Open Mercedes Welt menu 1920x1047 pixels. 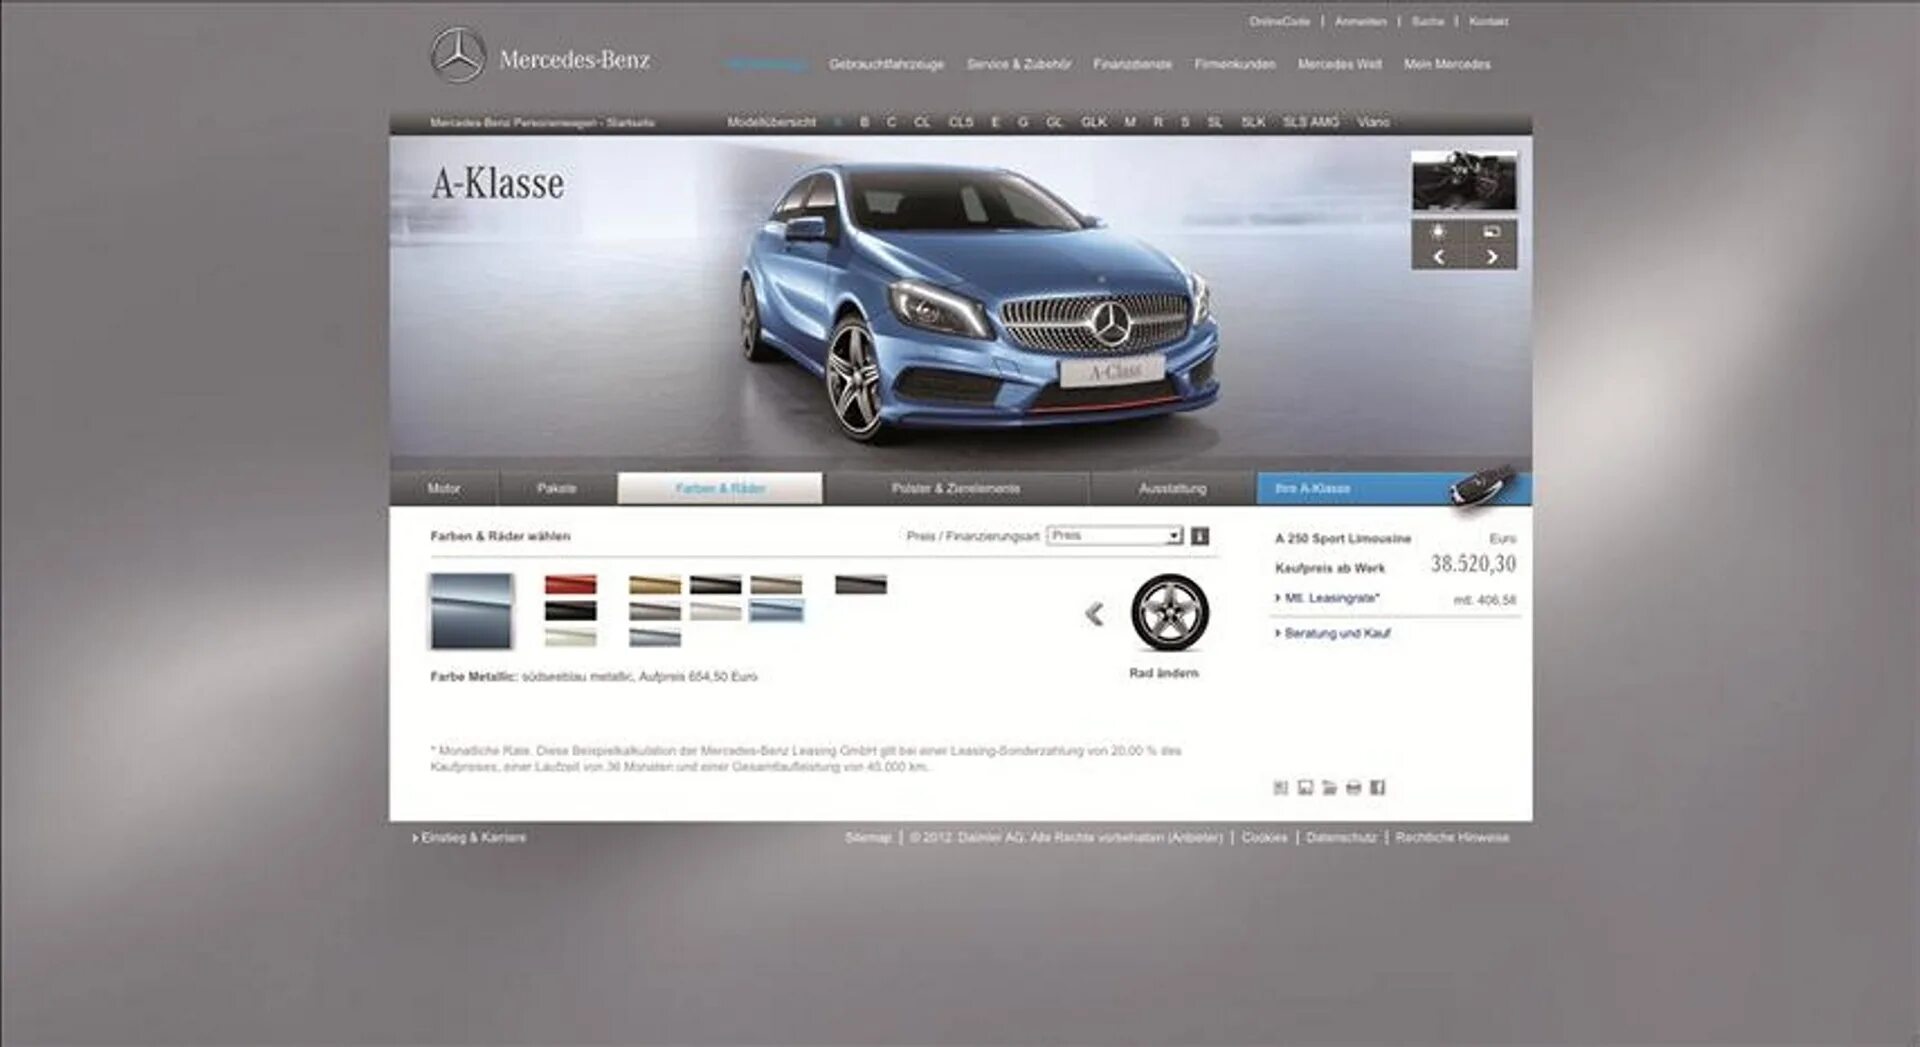pos(1339,64)
